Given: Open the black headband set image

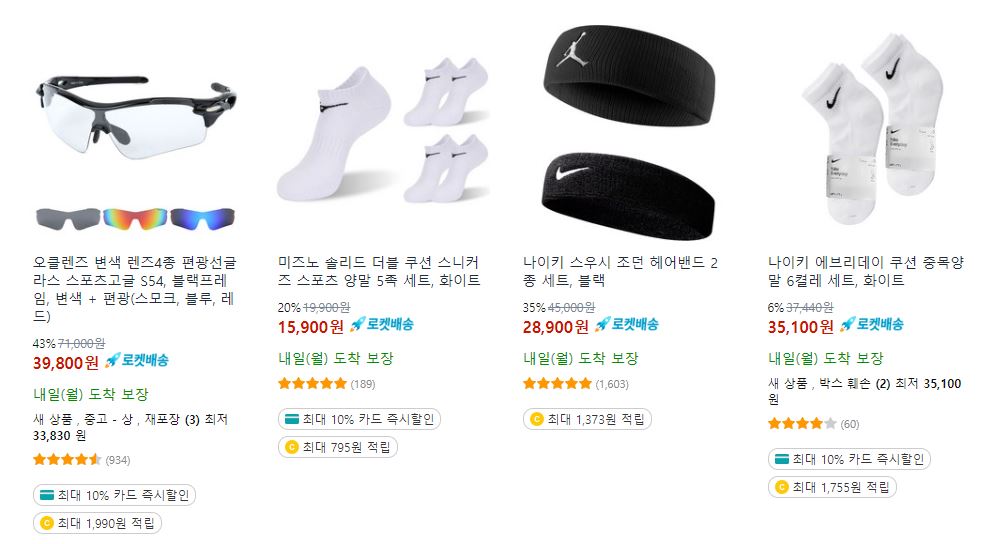Looking at the screenshot, I should point(626,131).
